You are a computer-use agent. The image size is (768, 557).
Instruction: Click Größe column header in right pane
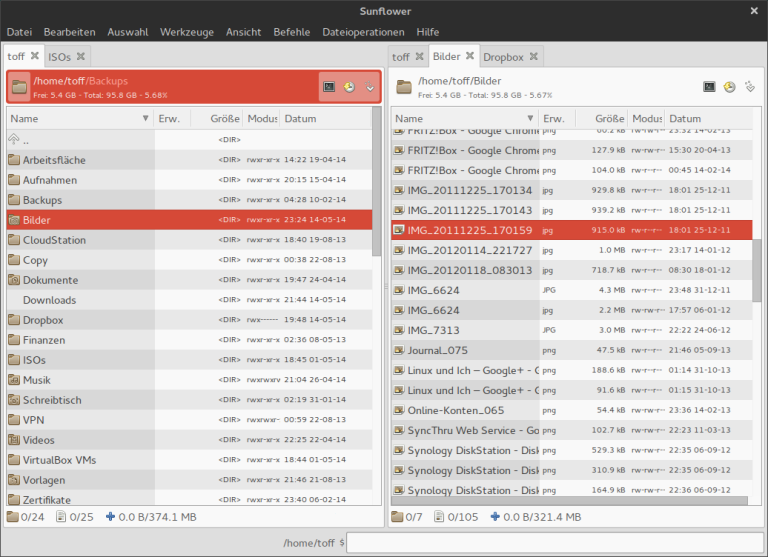click(x=602, y=119)
